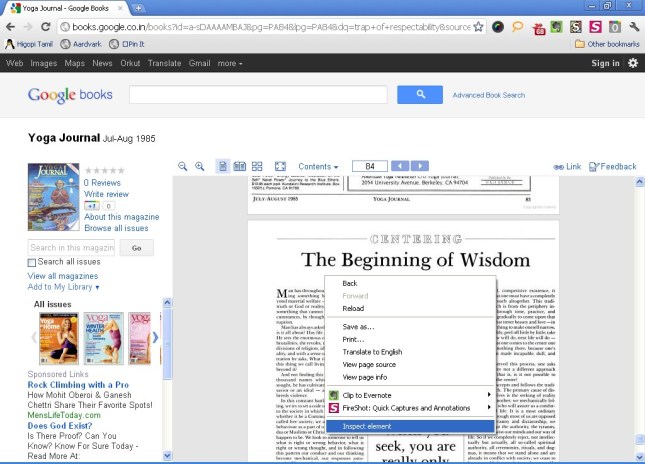Expand the Contents dropdown
645x464 pixels.
click(x=318, y=166)
